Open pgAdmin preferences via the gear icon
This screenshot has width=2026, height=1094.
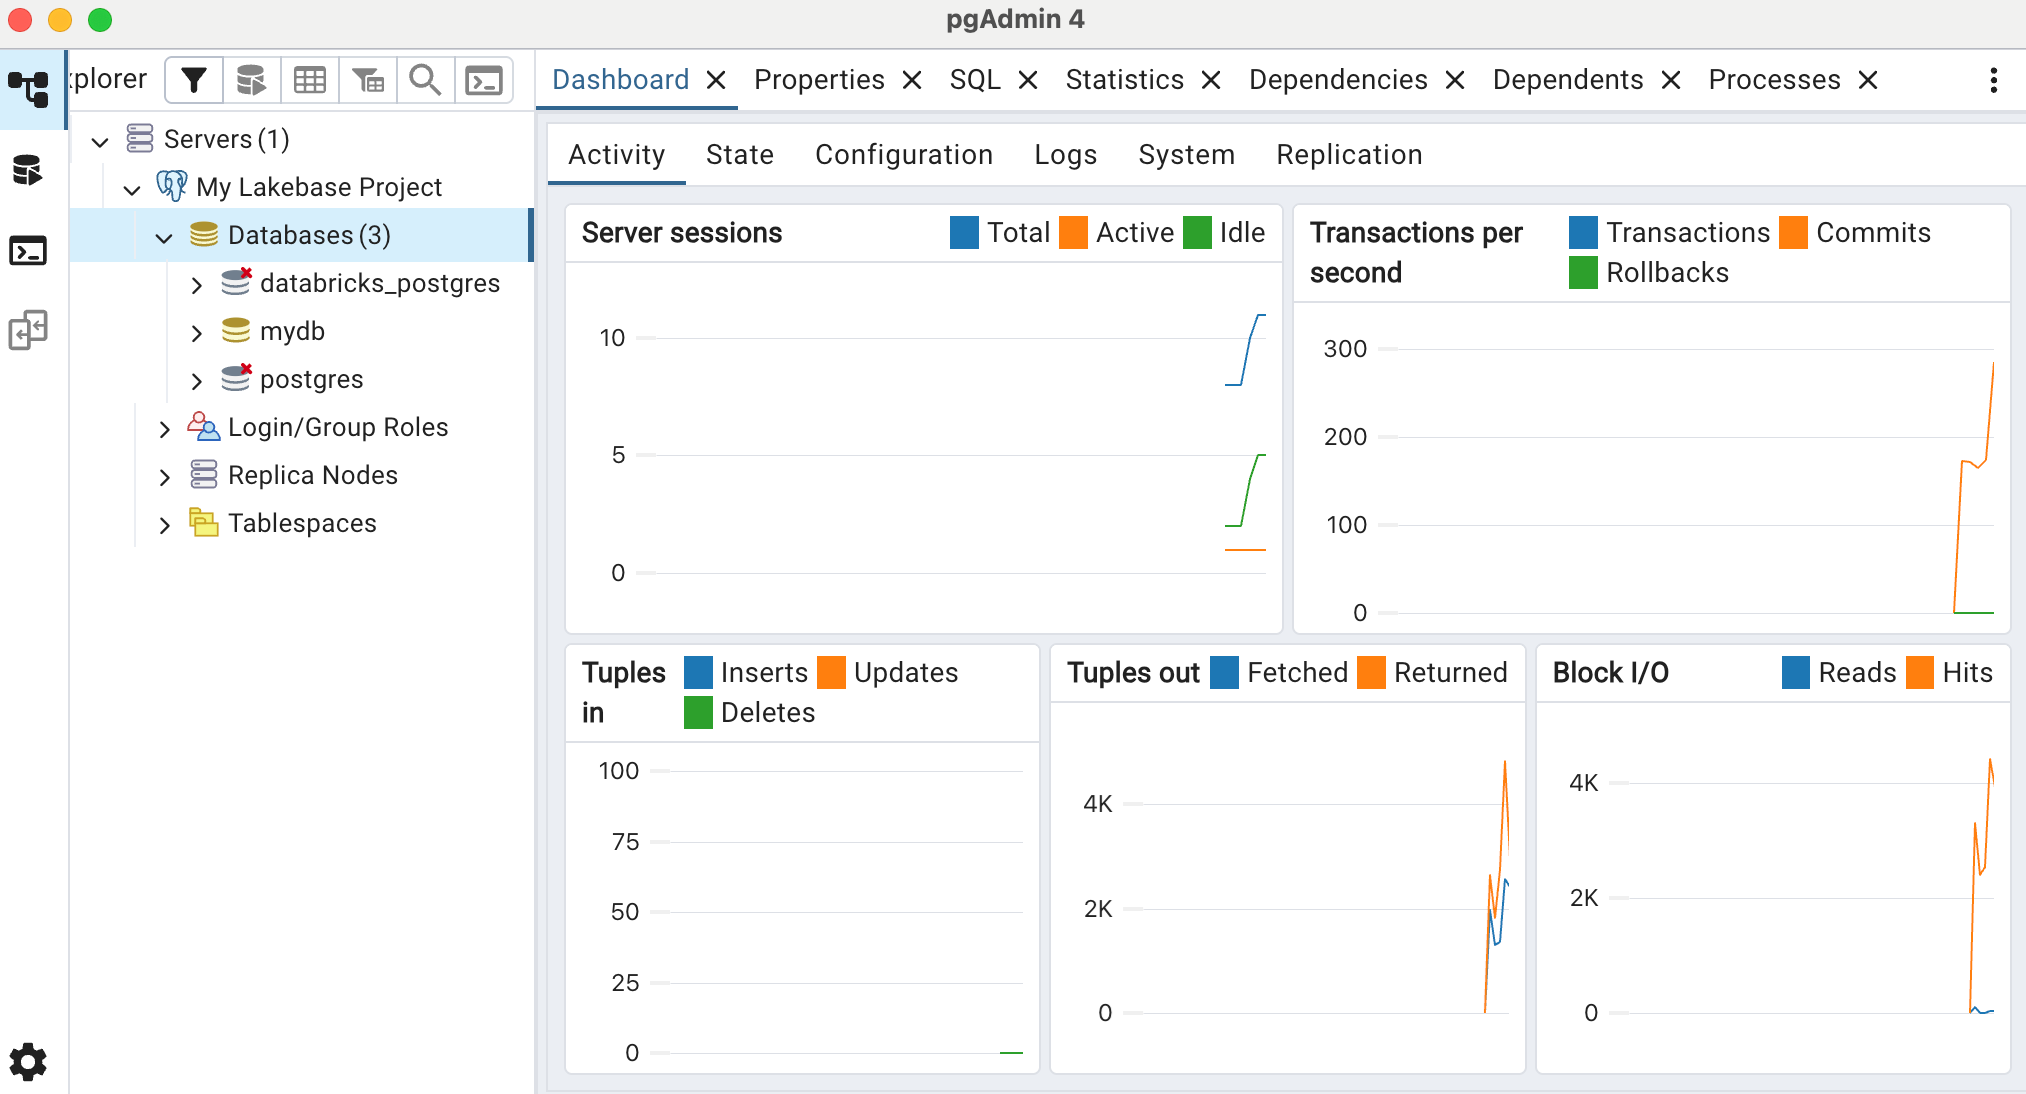[x=27, y=1061]
